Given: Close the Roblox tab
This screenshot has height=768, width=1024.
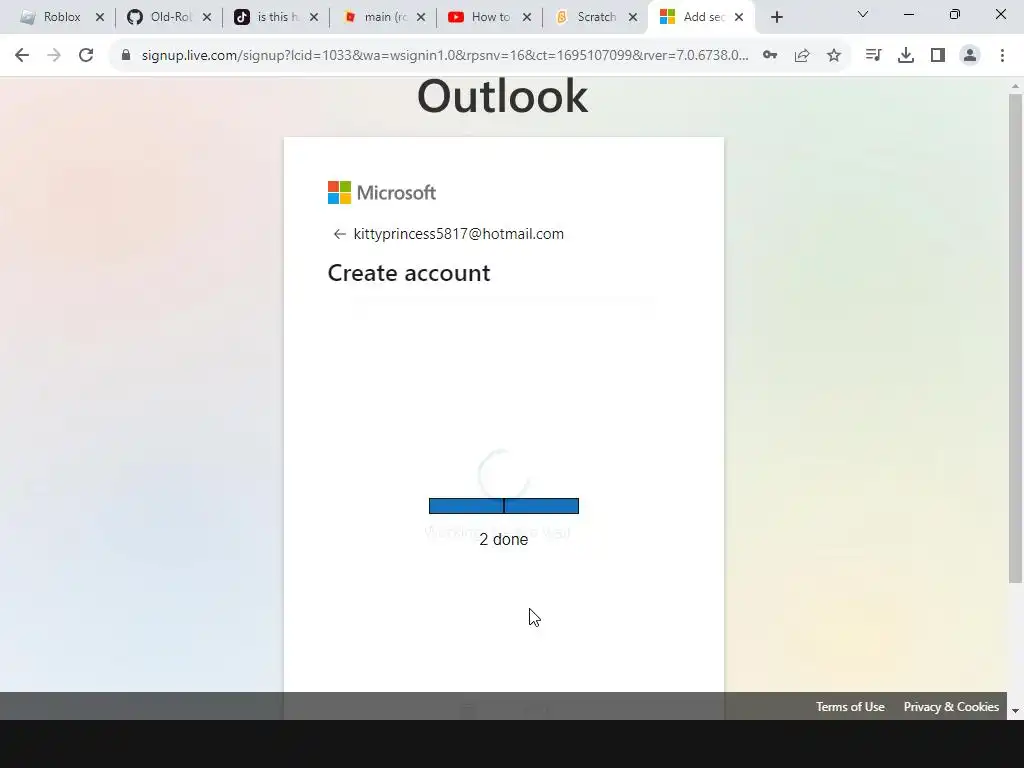Looking at the screenshot, I should coord(100,17).
